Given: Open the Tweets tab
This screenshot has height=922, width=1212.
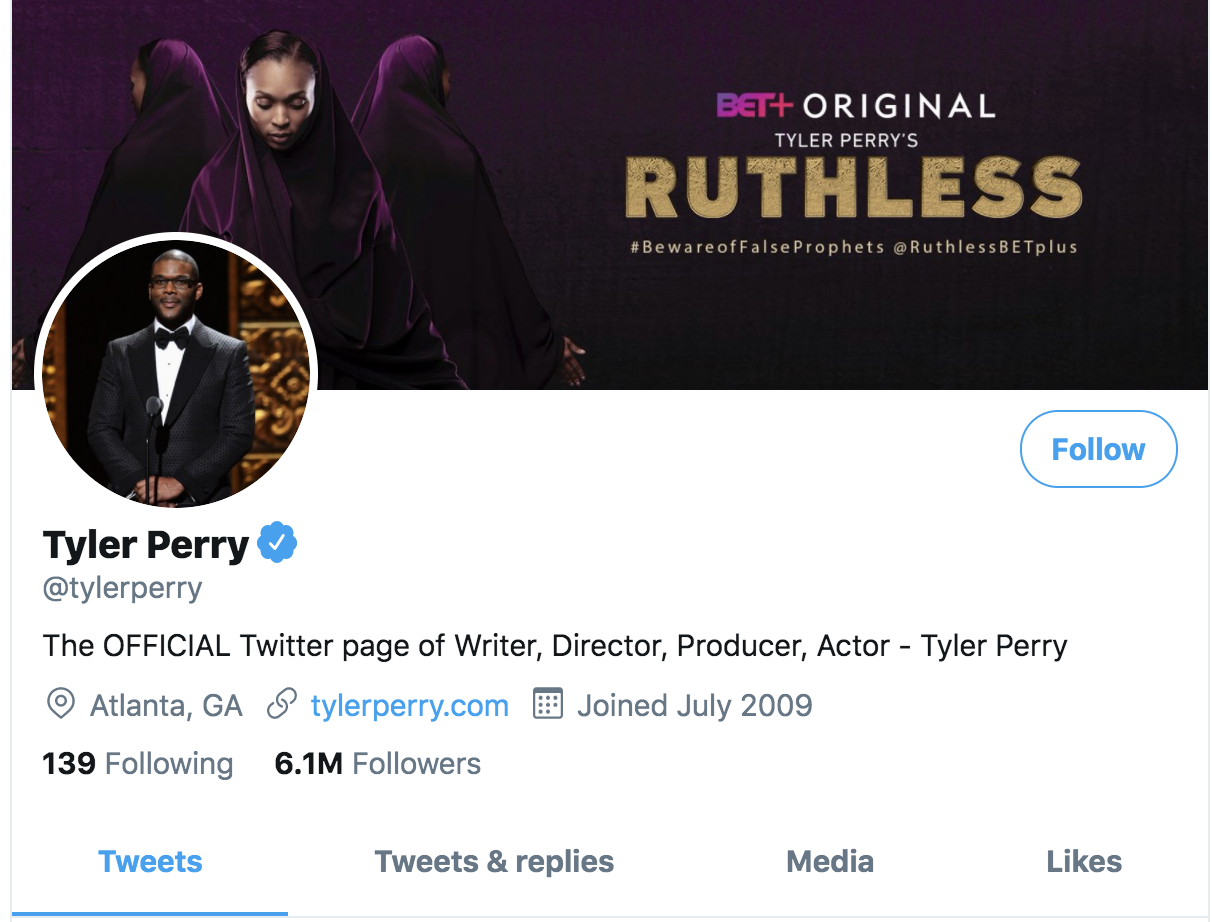Looking at the screenshot, I should point(150,861).
